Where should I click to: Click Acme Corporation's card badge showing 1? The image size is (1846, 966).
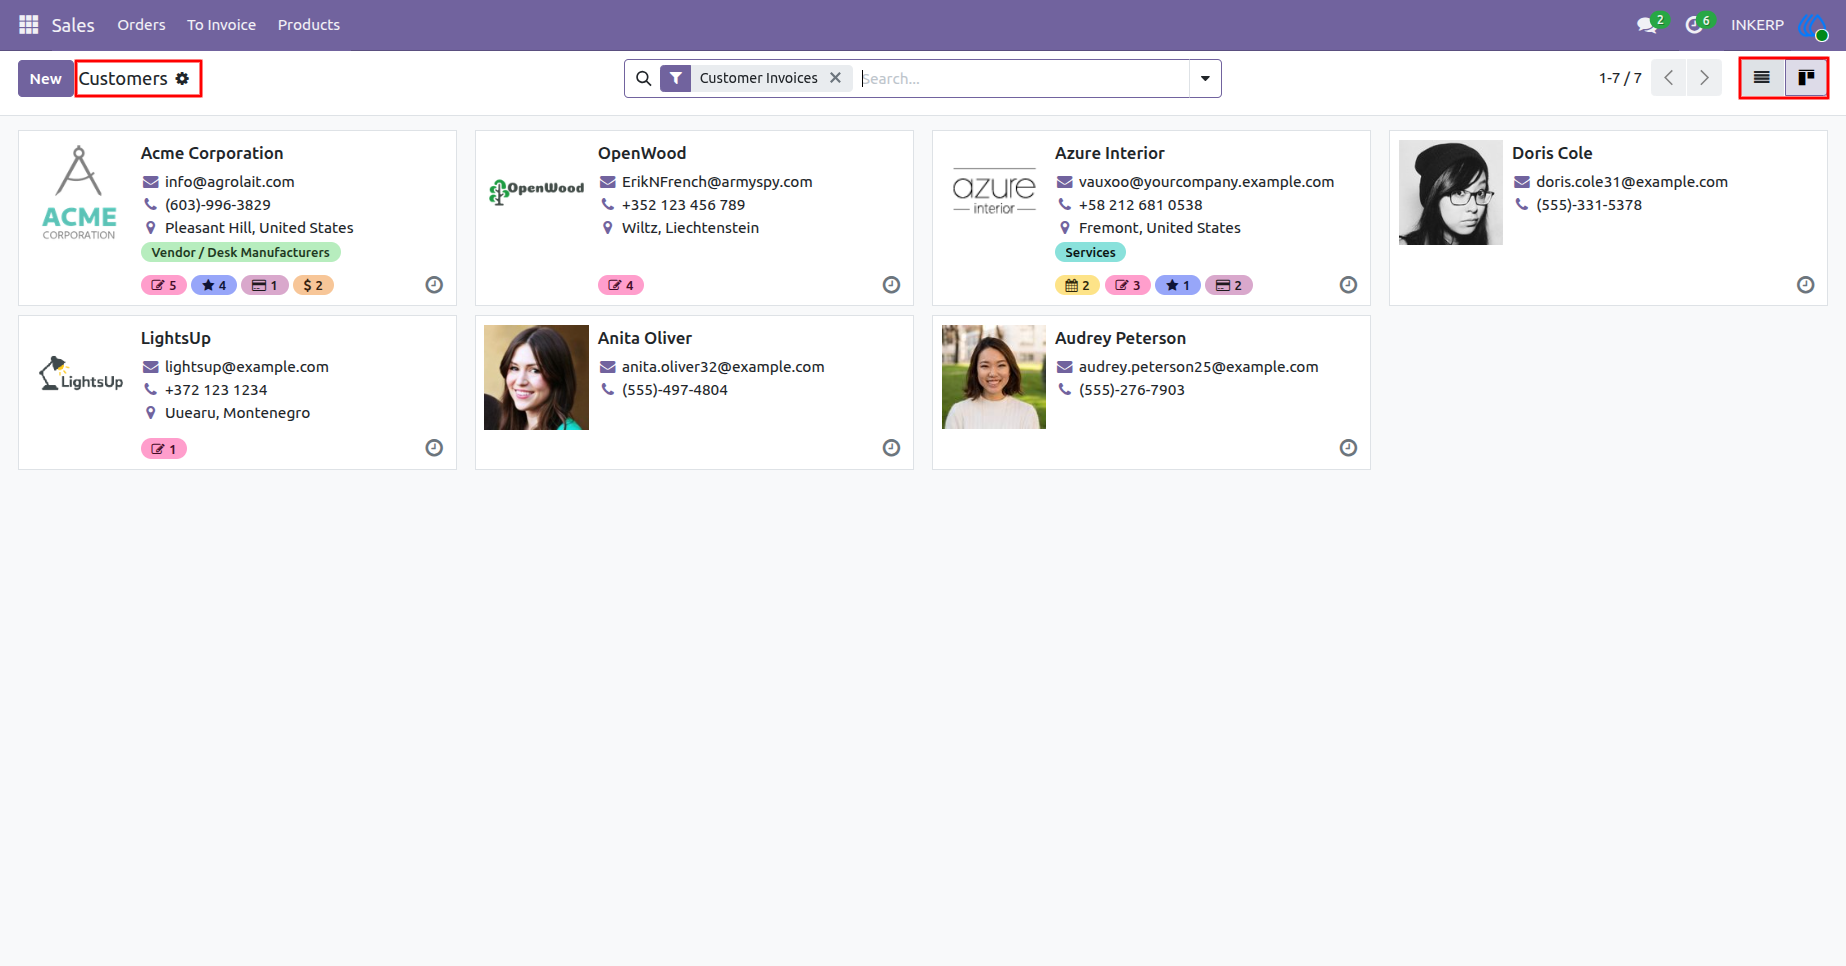click(x=265, y=285)
